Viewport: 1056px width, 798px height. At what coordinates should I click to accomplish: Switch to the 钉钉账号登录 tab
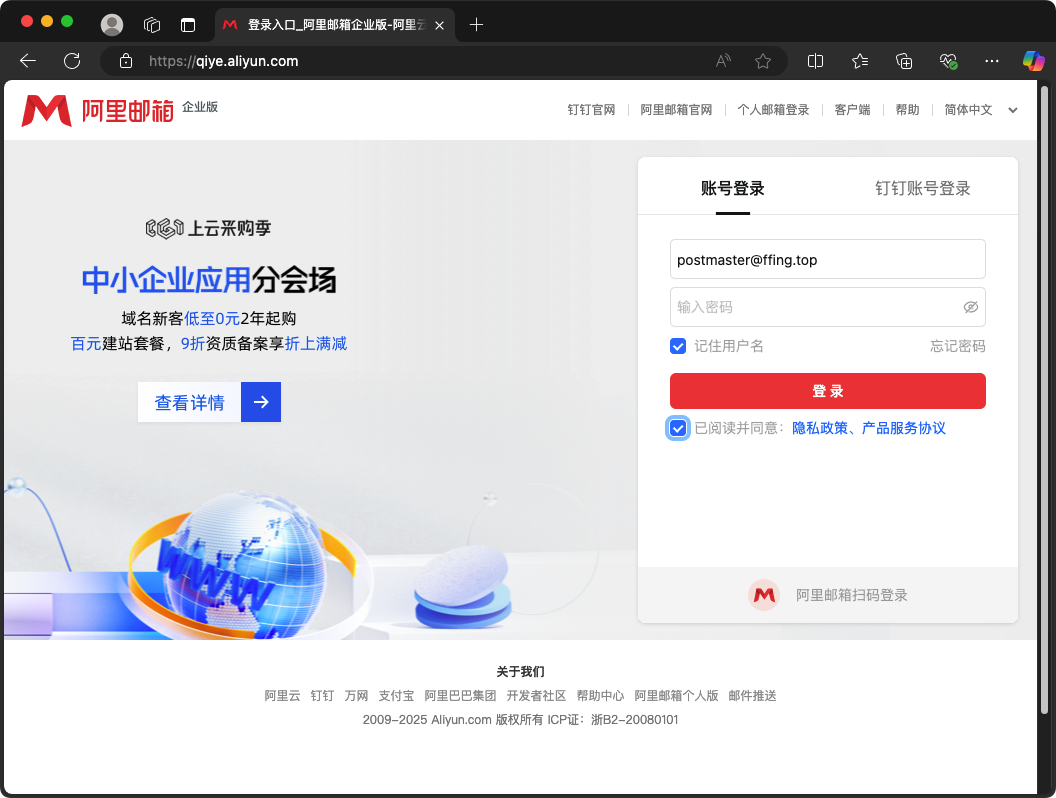[922, 188]
